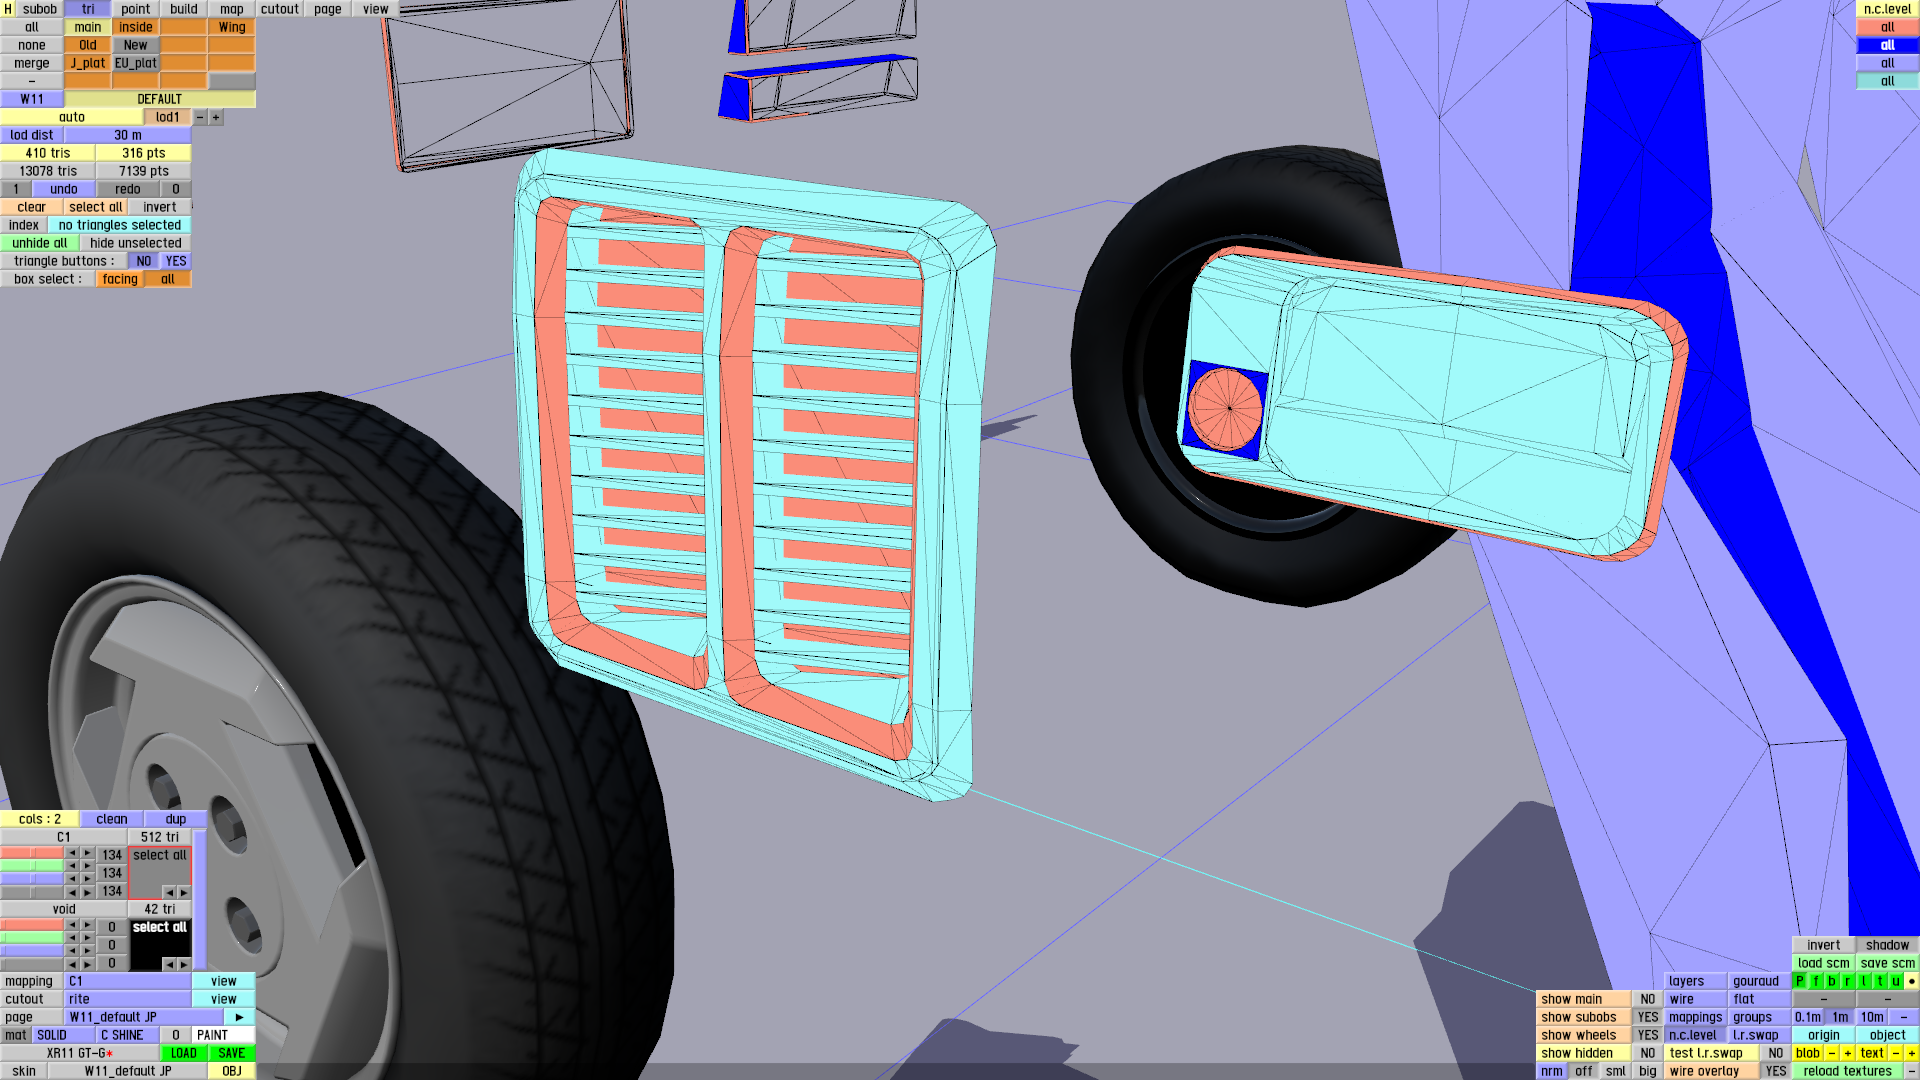Viewport: 1920px width, 1080px height.
Task: Click the C1 red color slider
Action: tap(32, 854)
